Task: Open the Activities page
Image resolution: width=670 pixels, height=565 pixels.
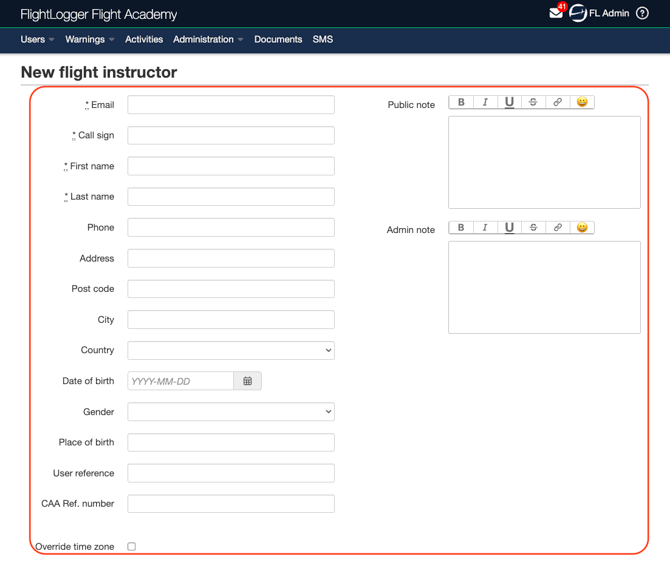Action: (144, 39)
